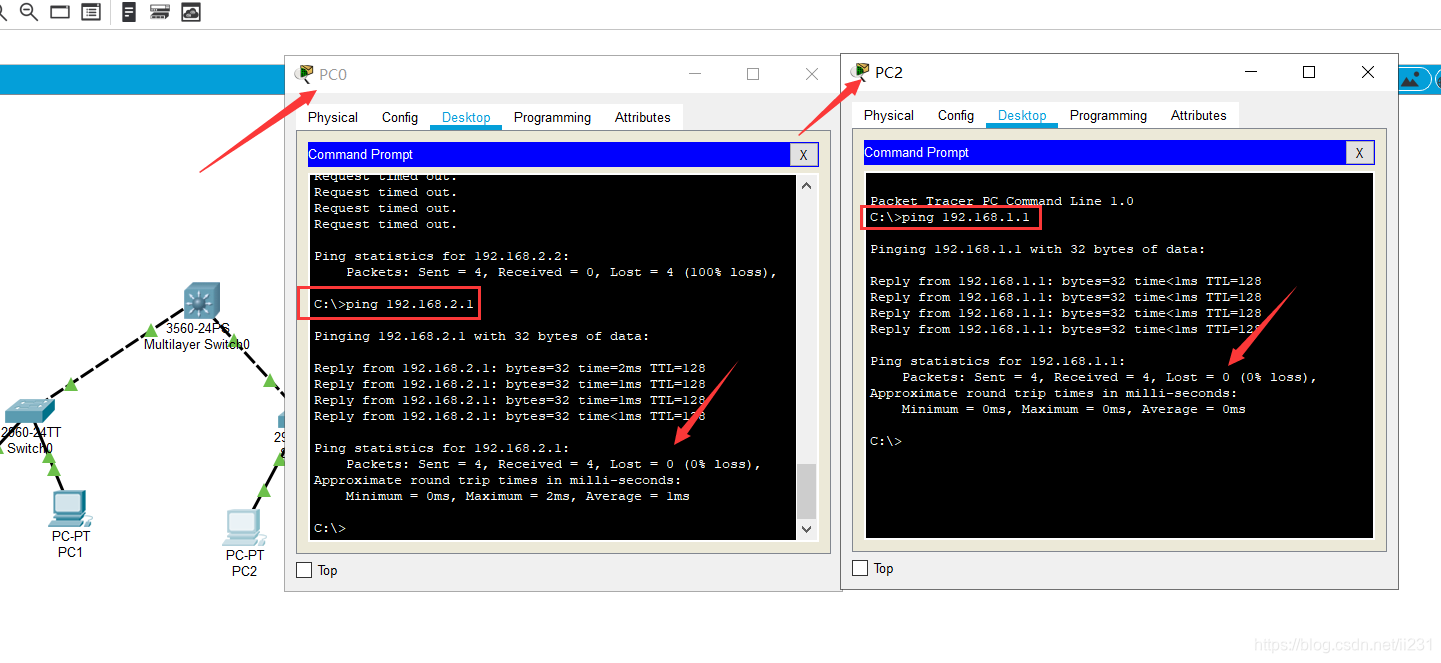Click PC2 Command Prompt blue title bar
This screenshot has width=1441, height=663.
point(1104,152)
